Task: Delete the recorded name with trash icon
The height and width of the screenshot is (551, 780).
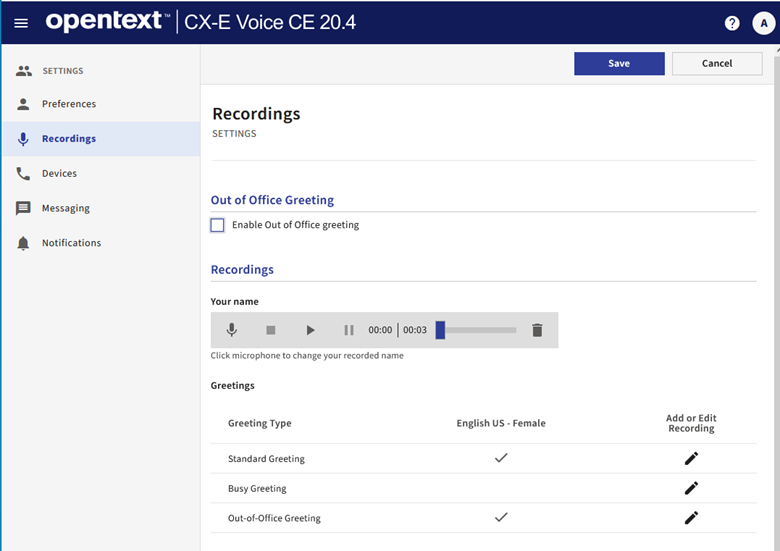Action: coord(537,330)
